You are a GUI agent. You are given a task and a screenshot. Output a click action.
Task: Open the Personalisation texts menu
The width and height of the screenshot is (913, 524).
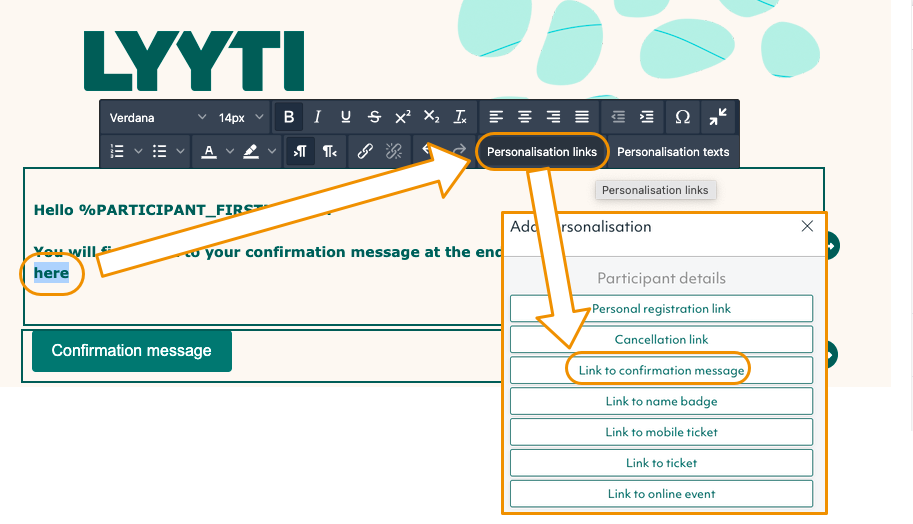[x=673, y=152]
